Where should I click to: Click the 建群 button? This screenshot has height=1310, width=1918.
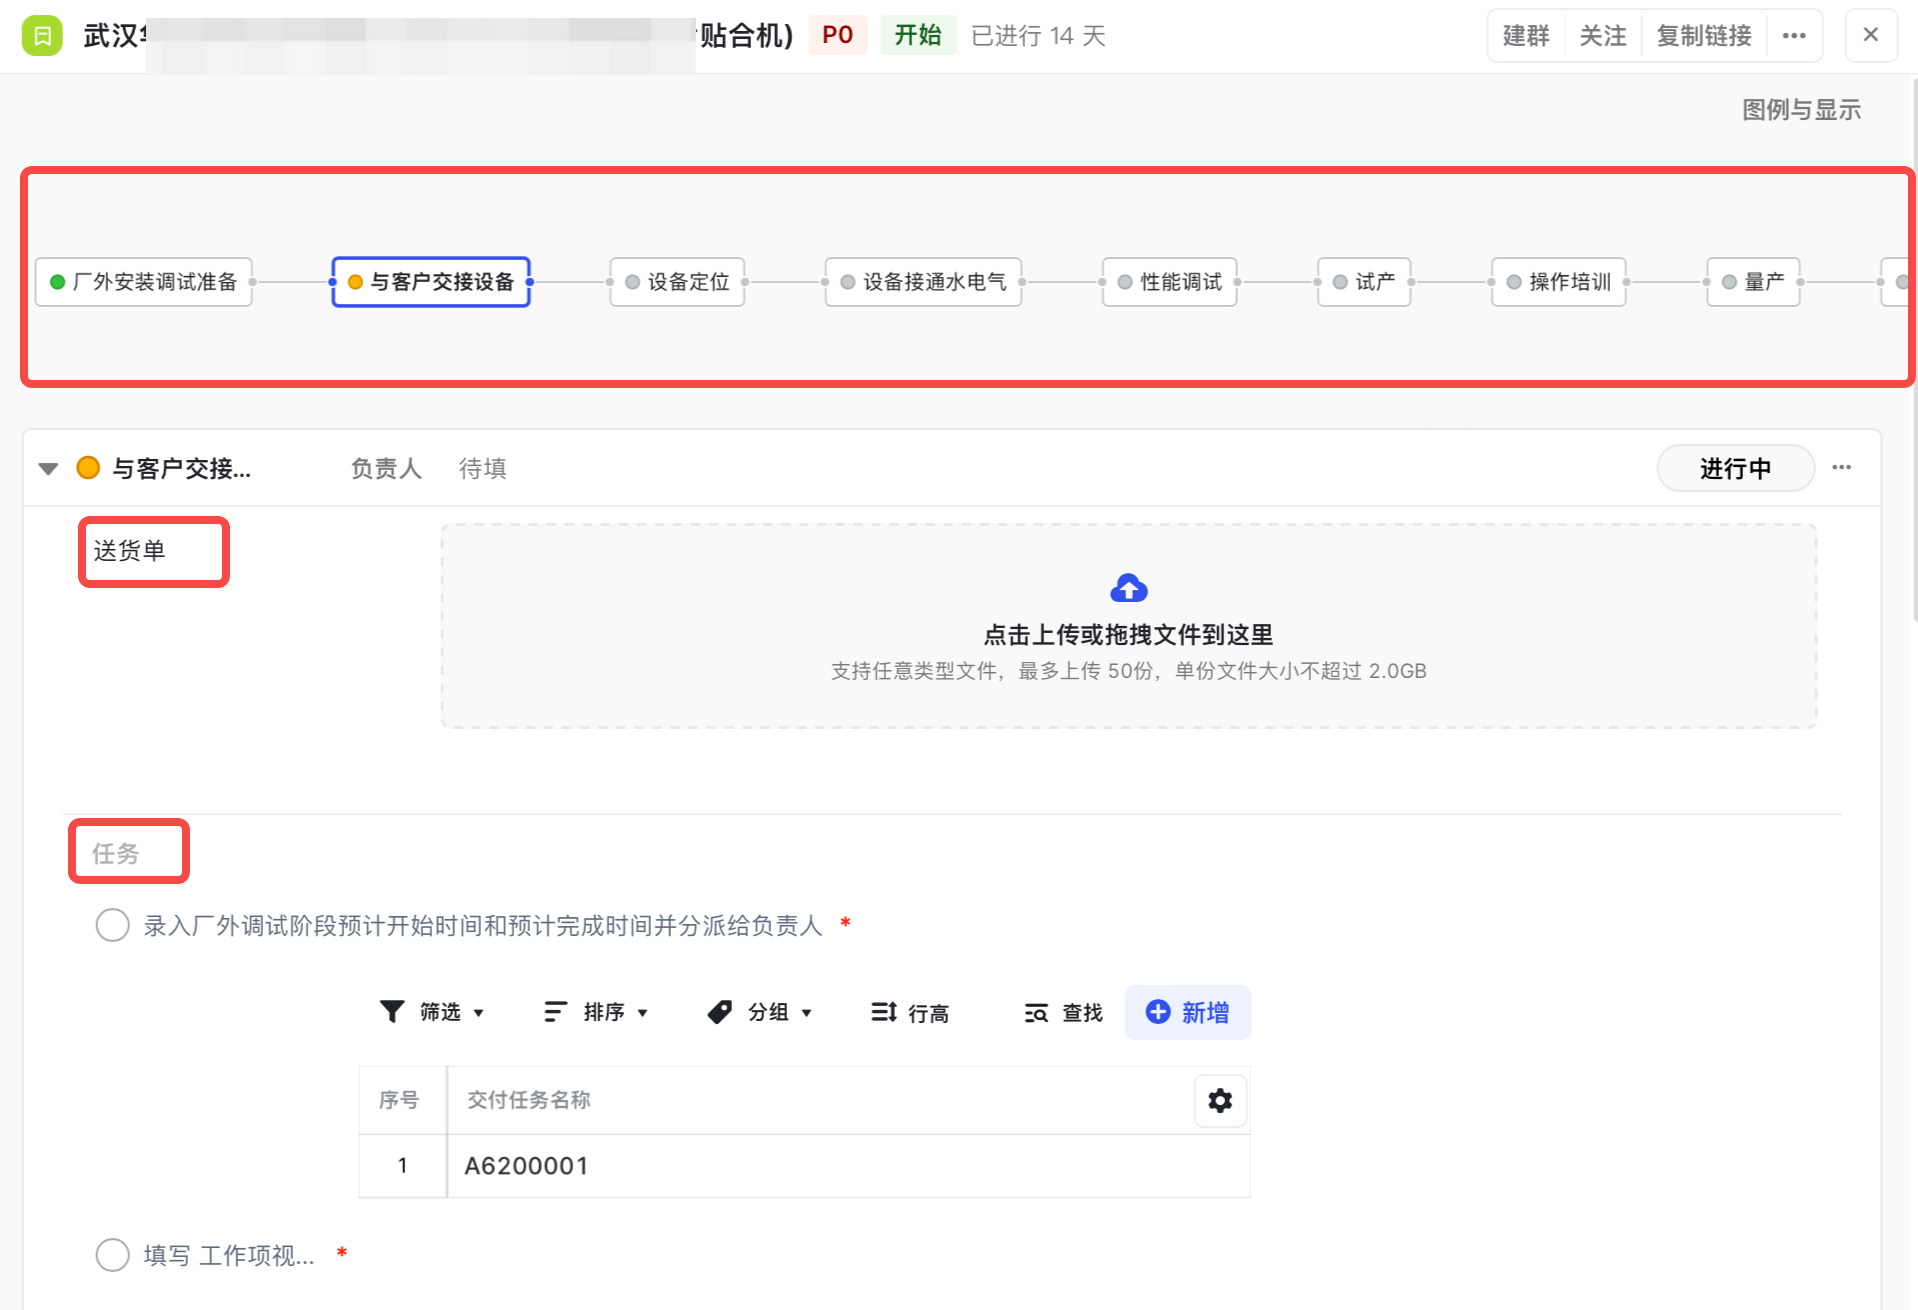point(1525,36)
